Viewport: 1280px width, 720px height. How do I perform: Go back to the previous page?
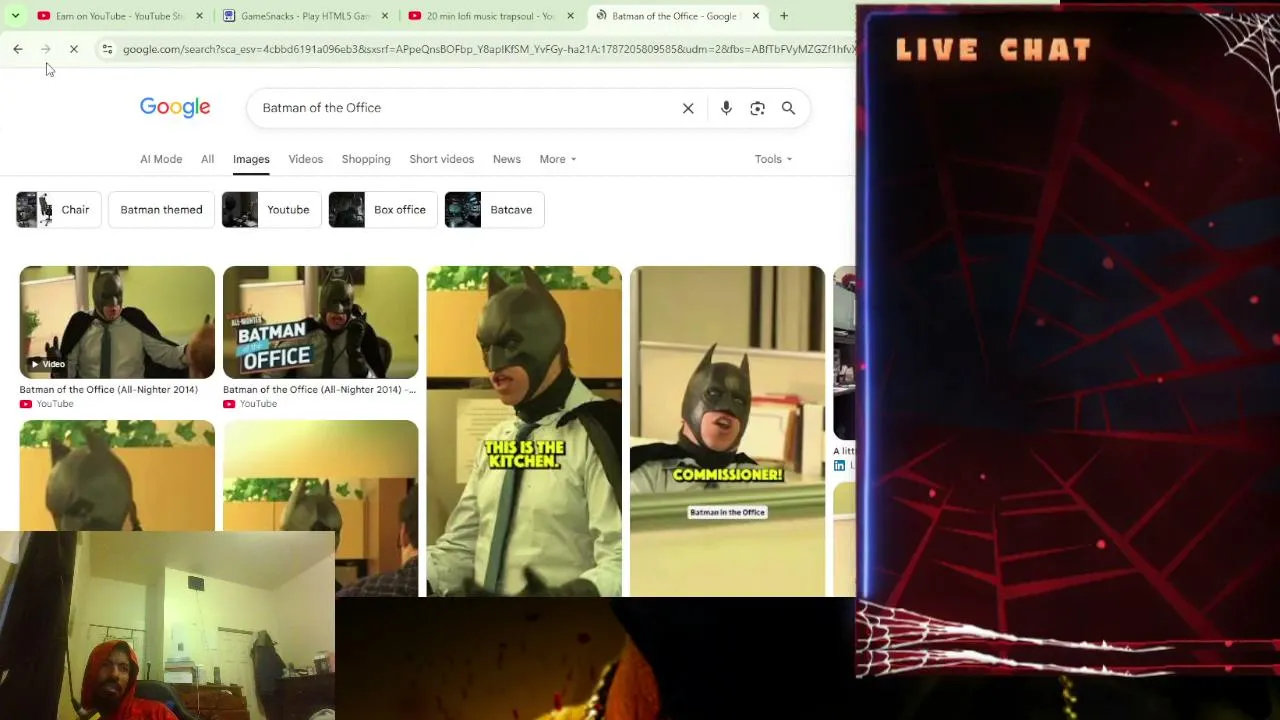[18, 49]
